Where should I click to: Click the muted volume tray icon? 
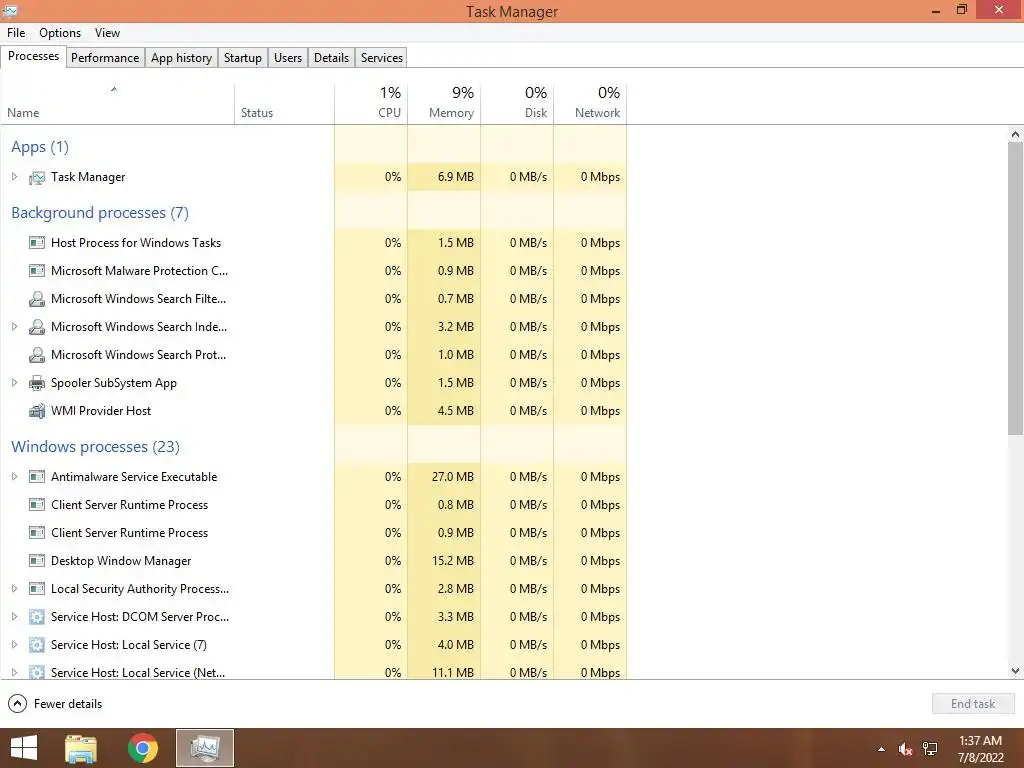[x=905, y=749]
